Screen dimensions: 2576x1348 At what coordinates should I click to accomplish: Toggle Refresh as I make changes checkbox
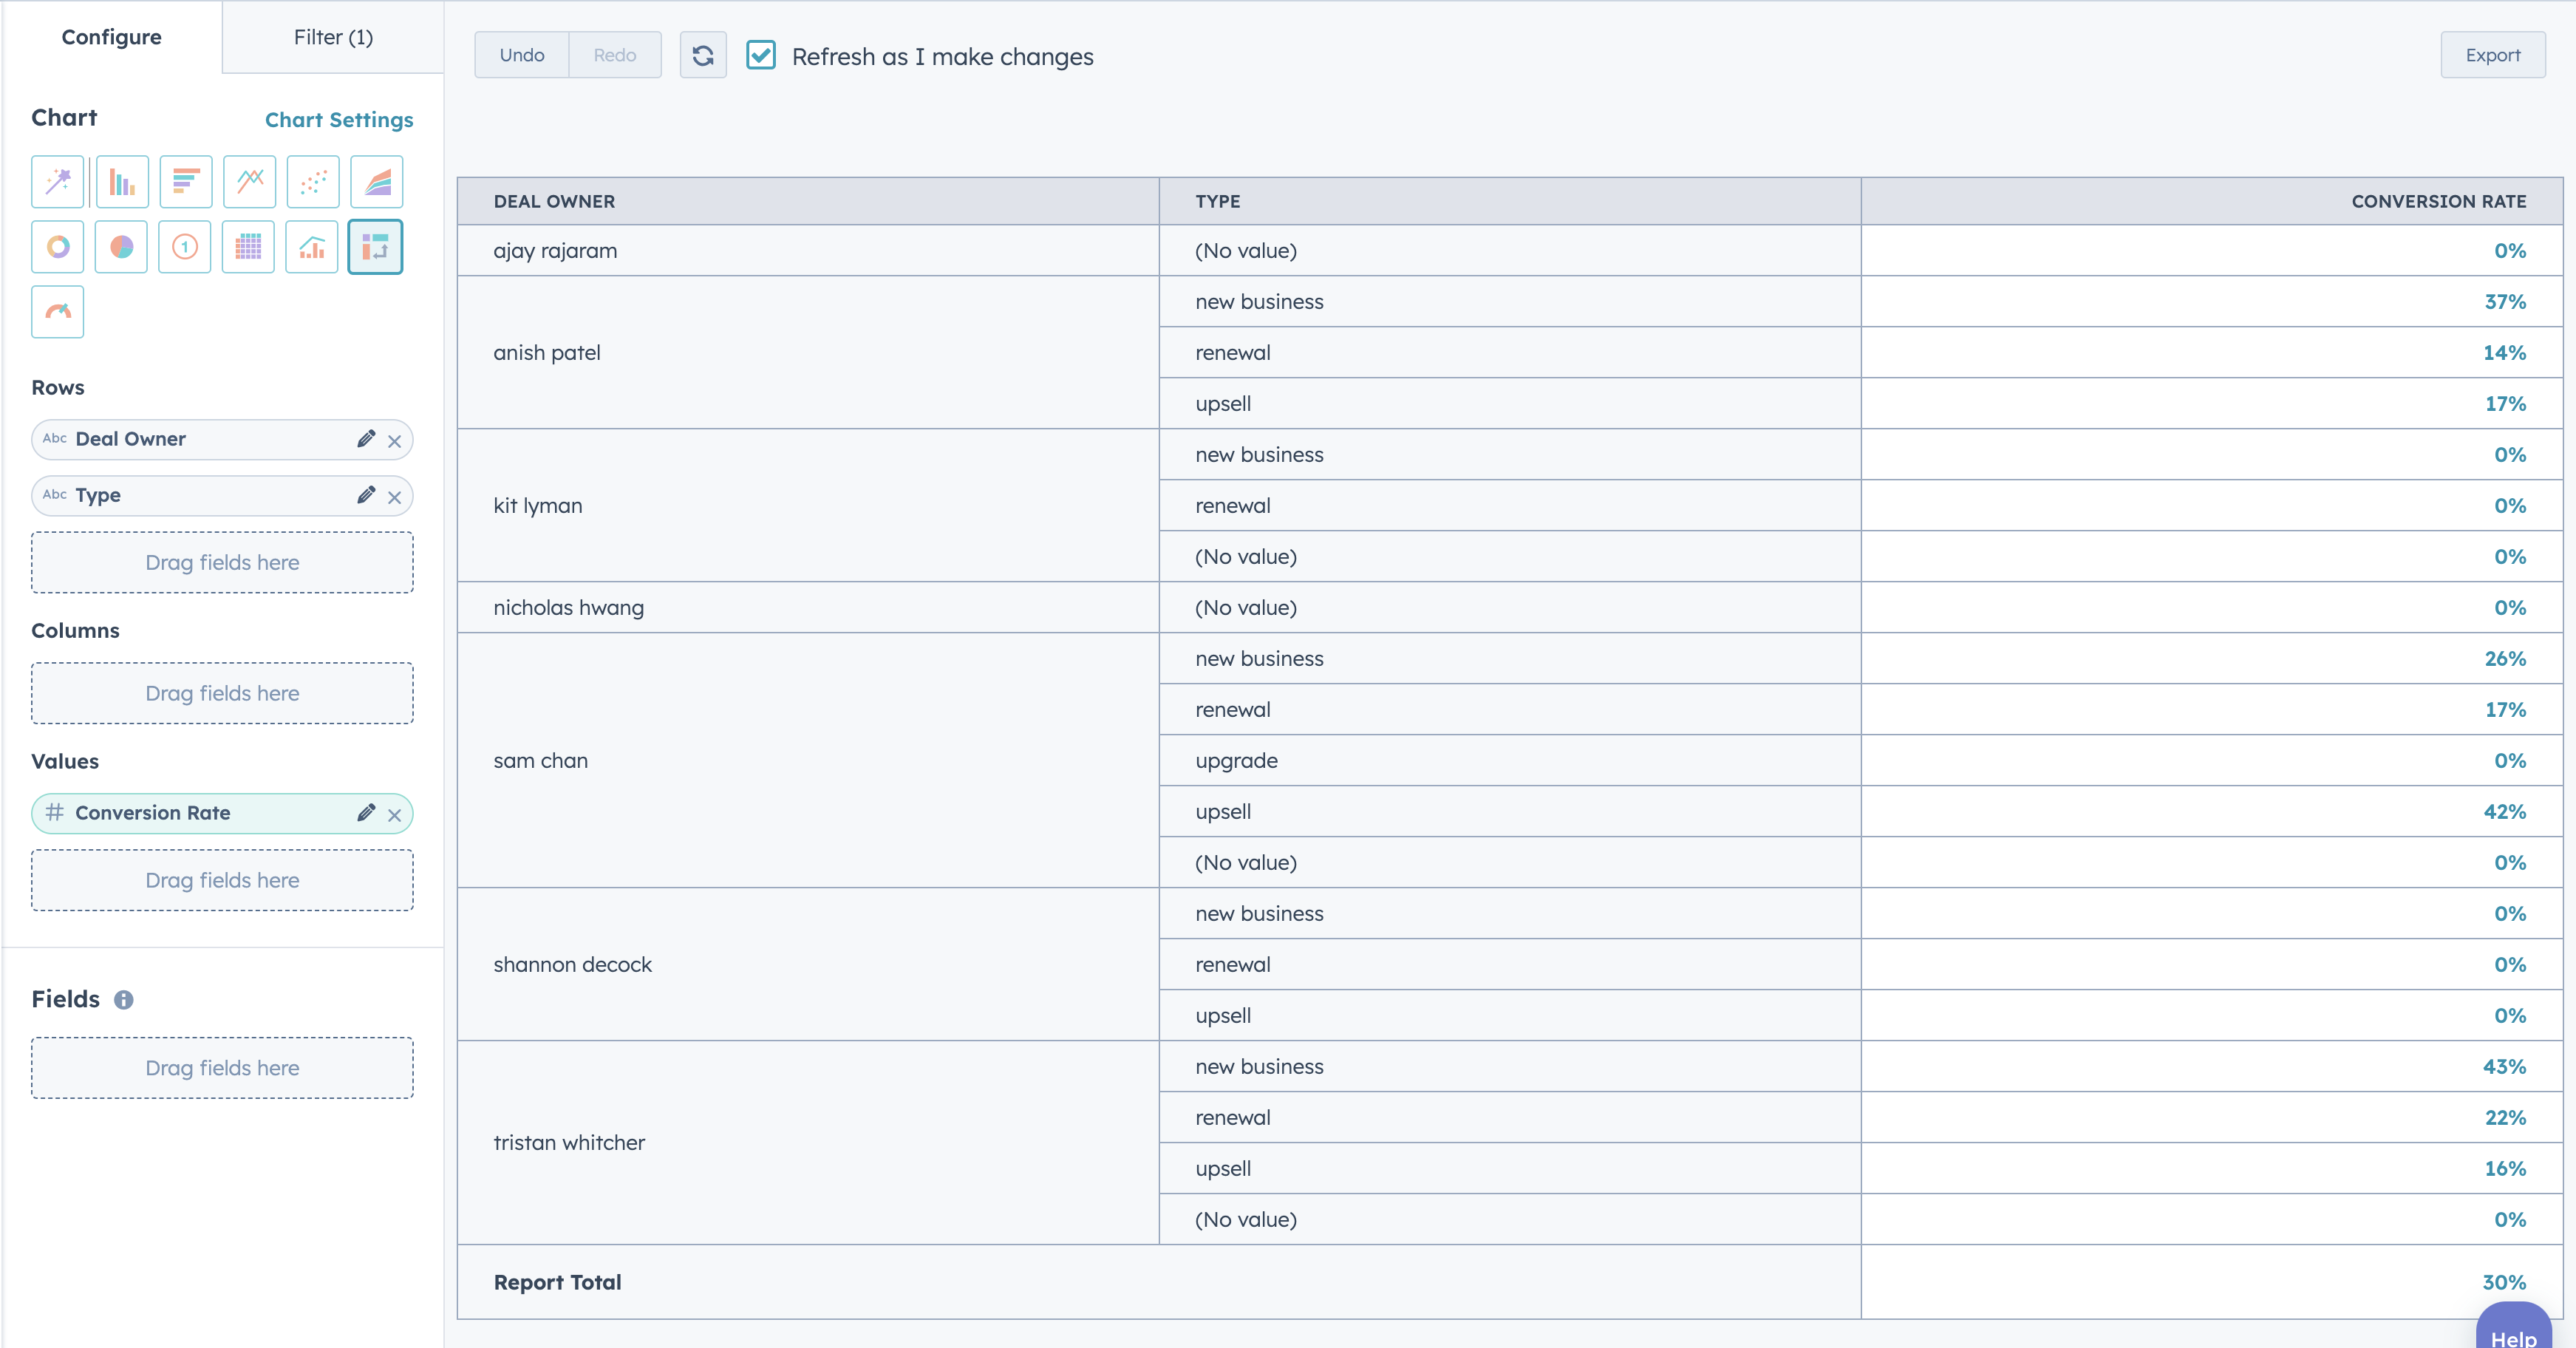(x=762, y=55)
